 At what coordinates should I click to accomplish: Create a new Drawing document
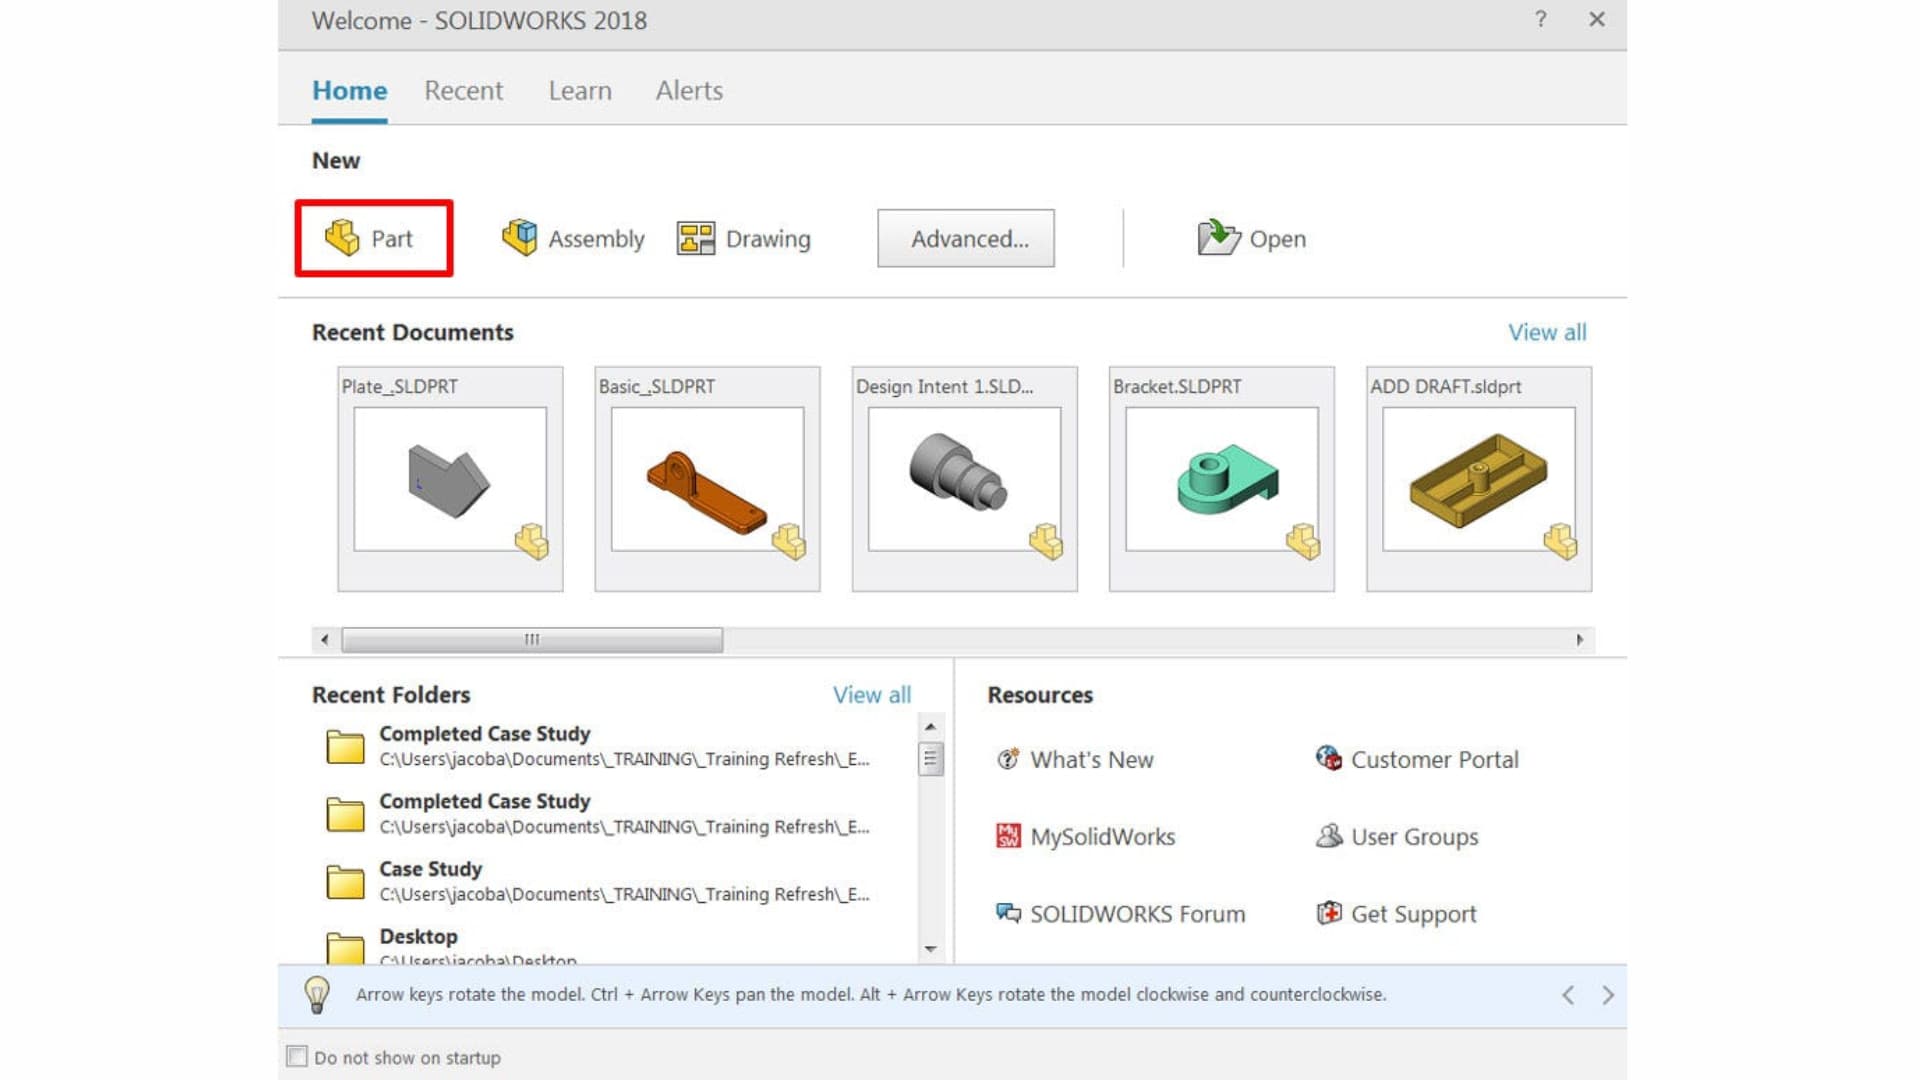coord(744,238)
